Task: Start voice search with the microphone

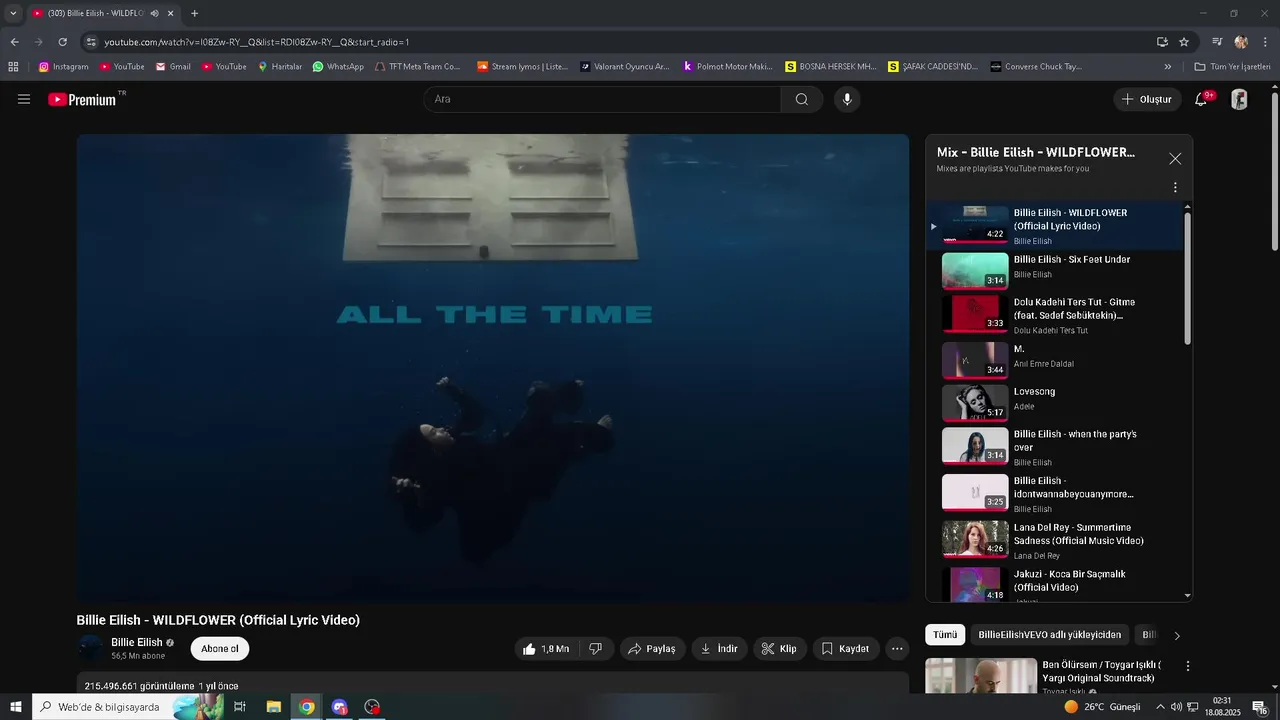Action: (847, 99)
